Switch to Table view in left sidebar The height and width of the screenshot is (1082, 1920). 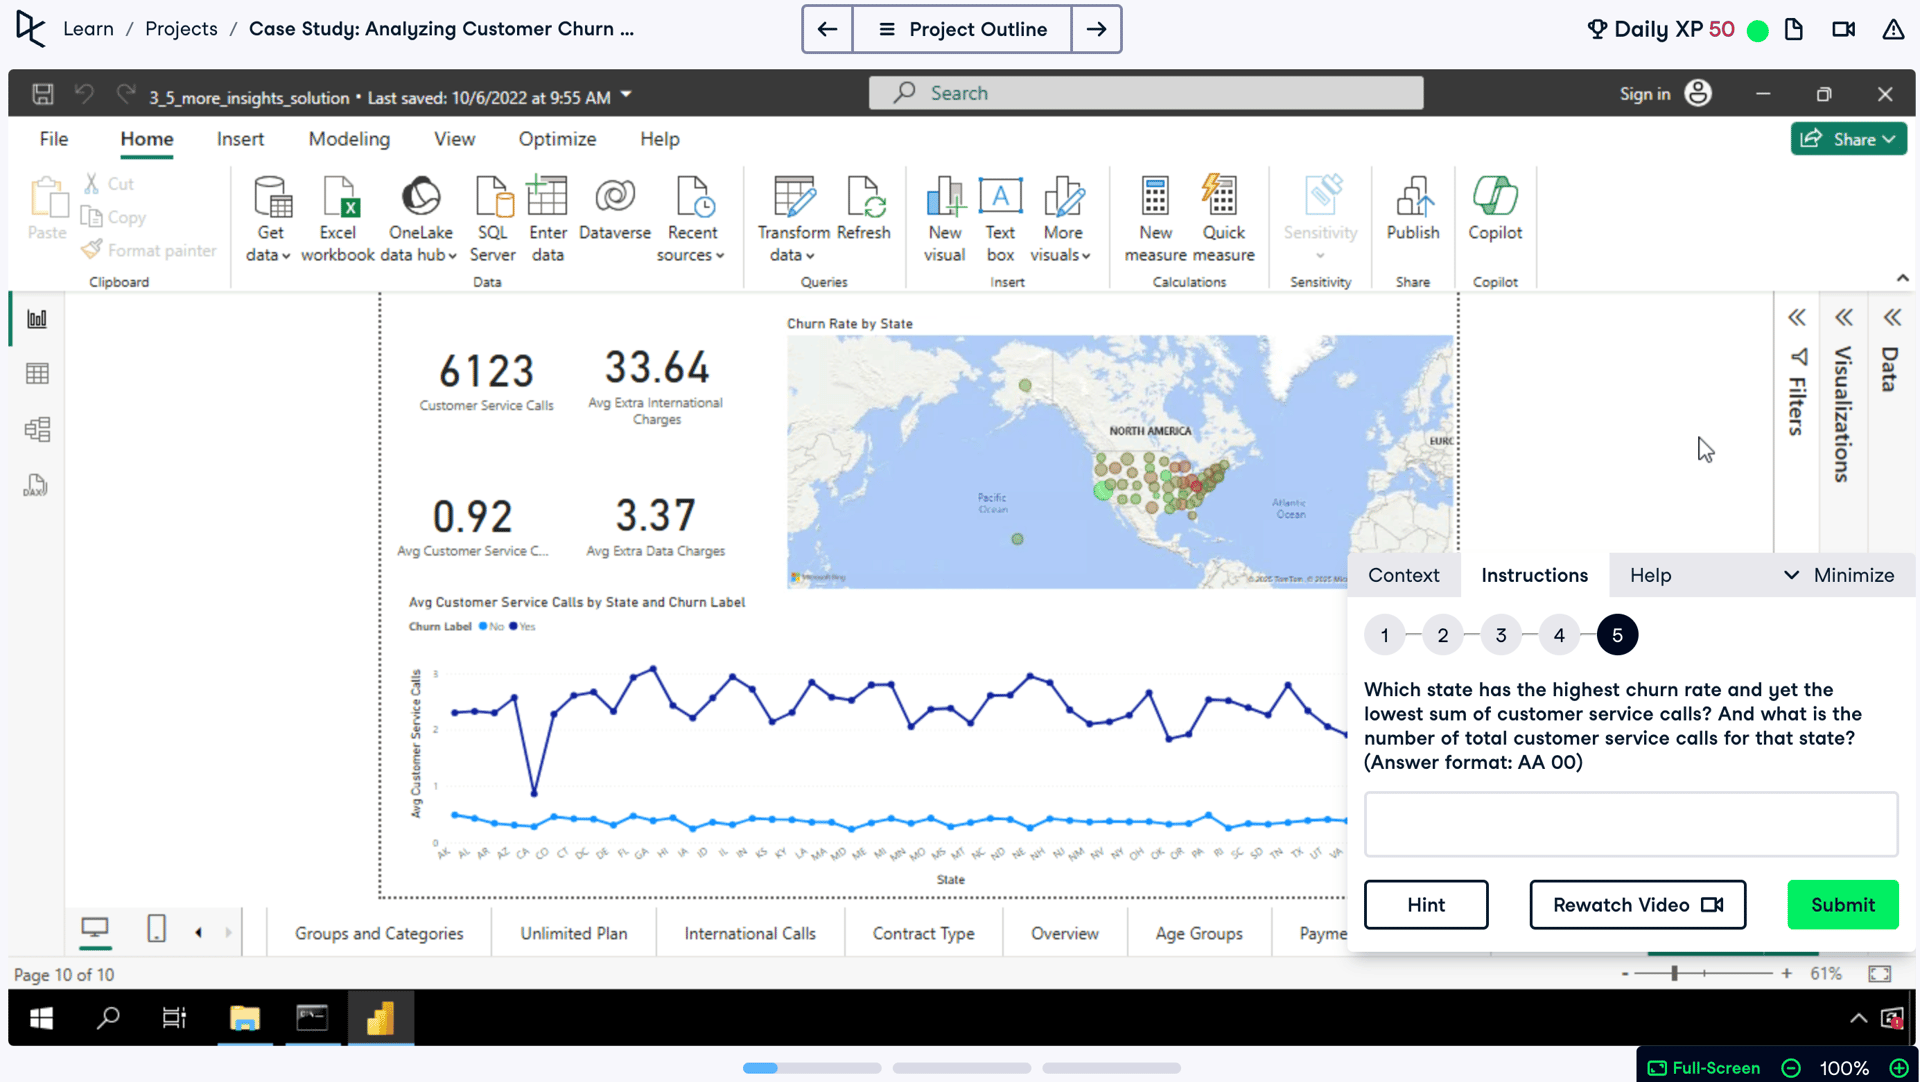point(37,374)
